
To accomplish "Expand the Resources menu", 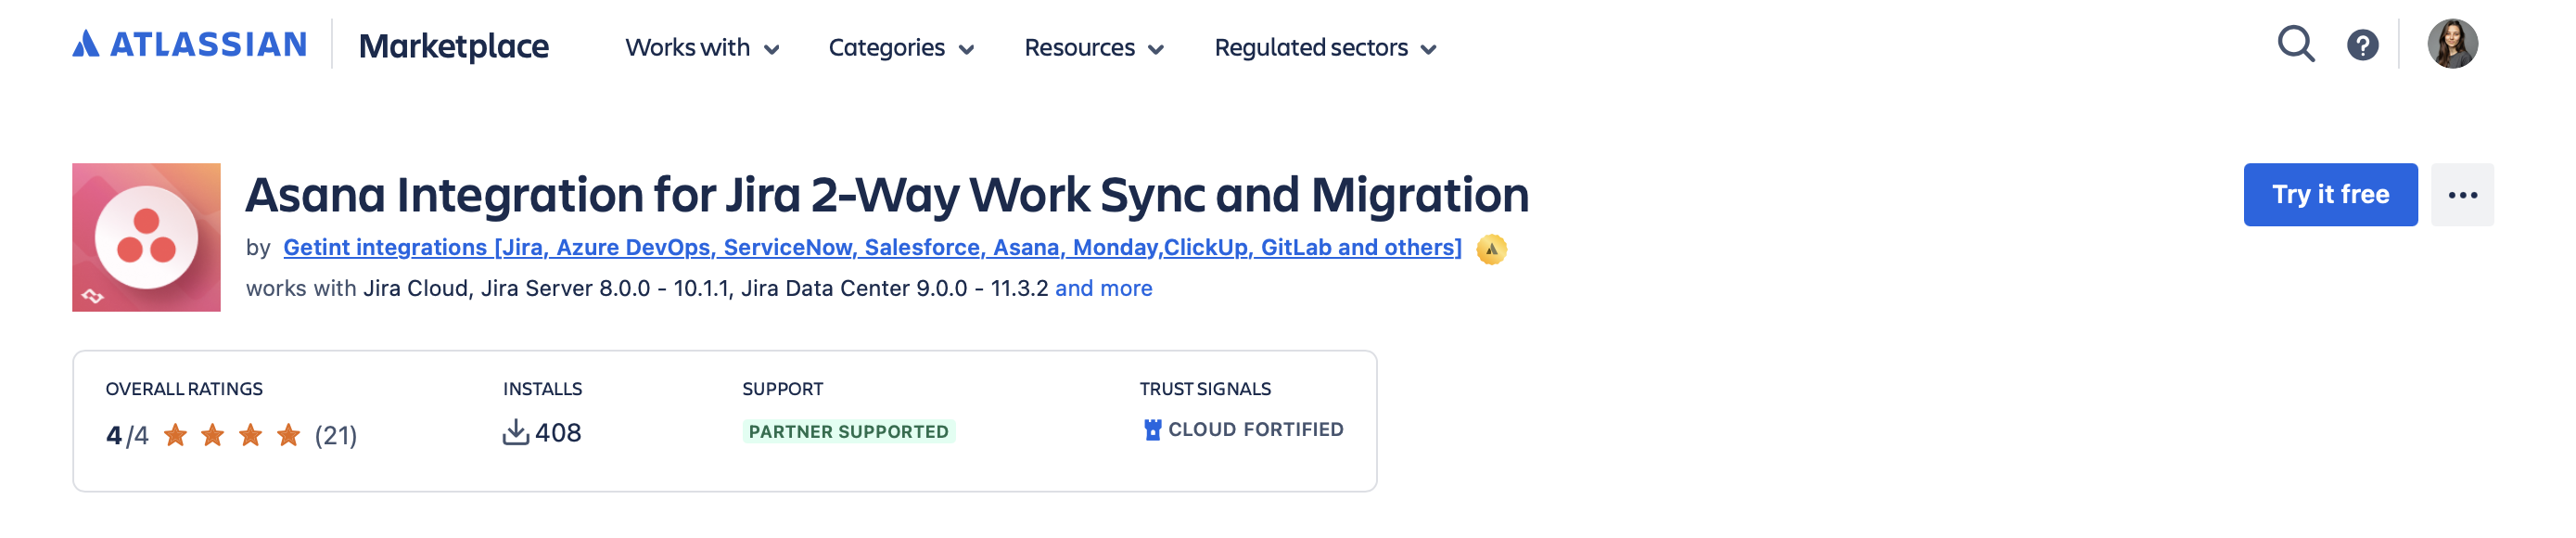I will pyautogui.click(x=1094, y=47).
